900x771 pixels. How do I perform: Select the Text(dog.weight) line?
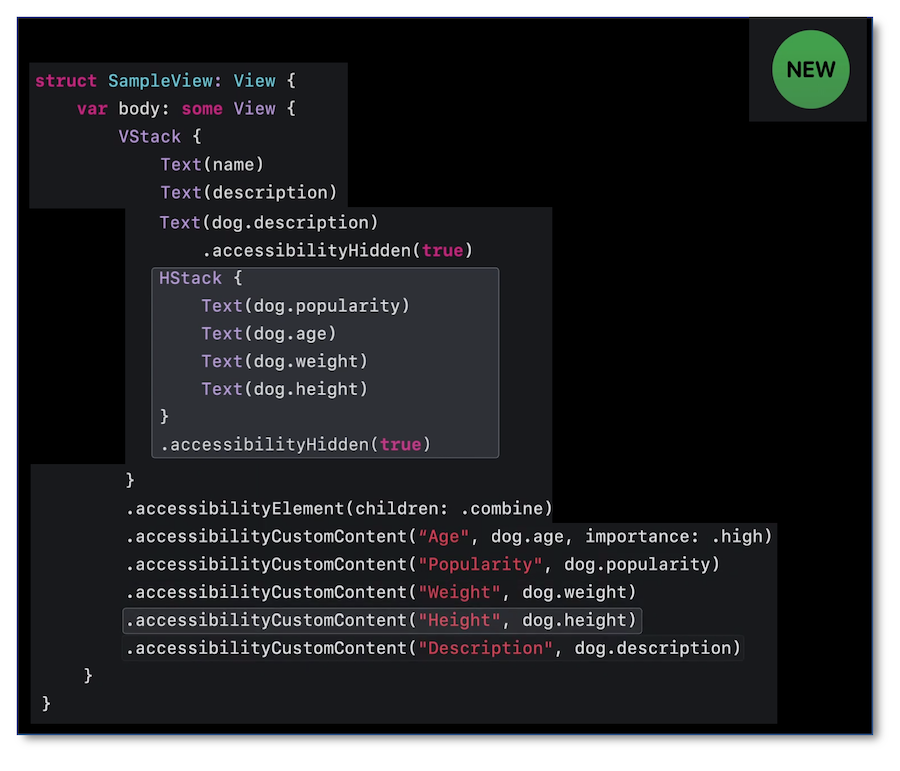point(284,361)
